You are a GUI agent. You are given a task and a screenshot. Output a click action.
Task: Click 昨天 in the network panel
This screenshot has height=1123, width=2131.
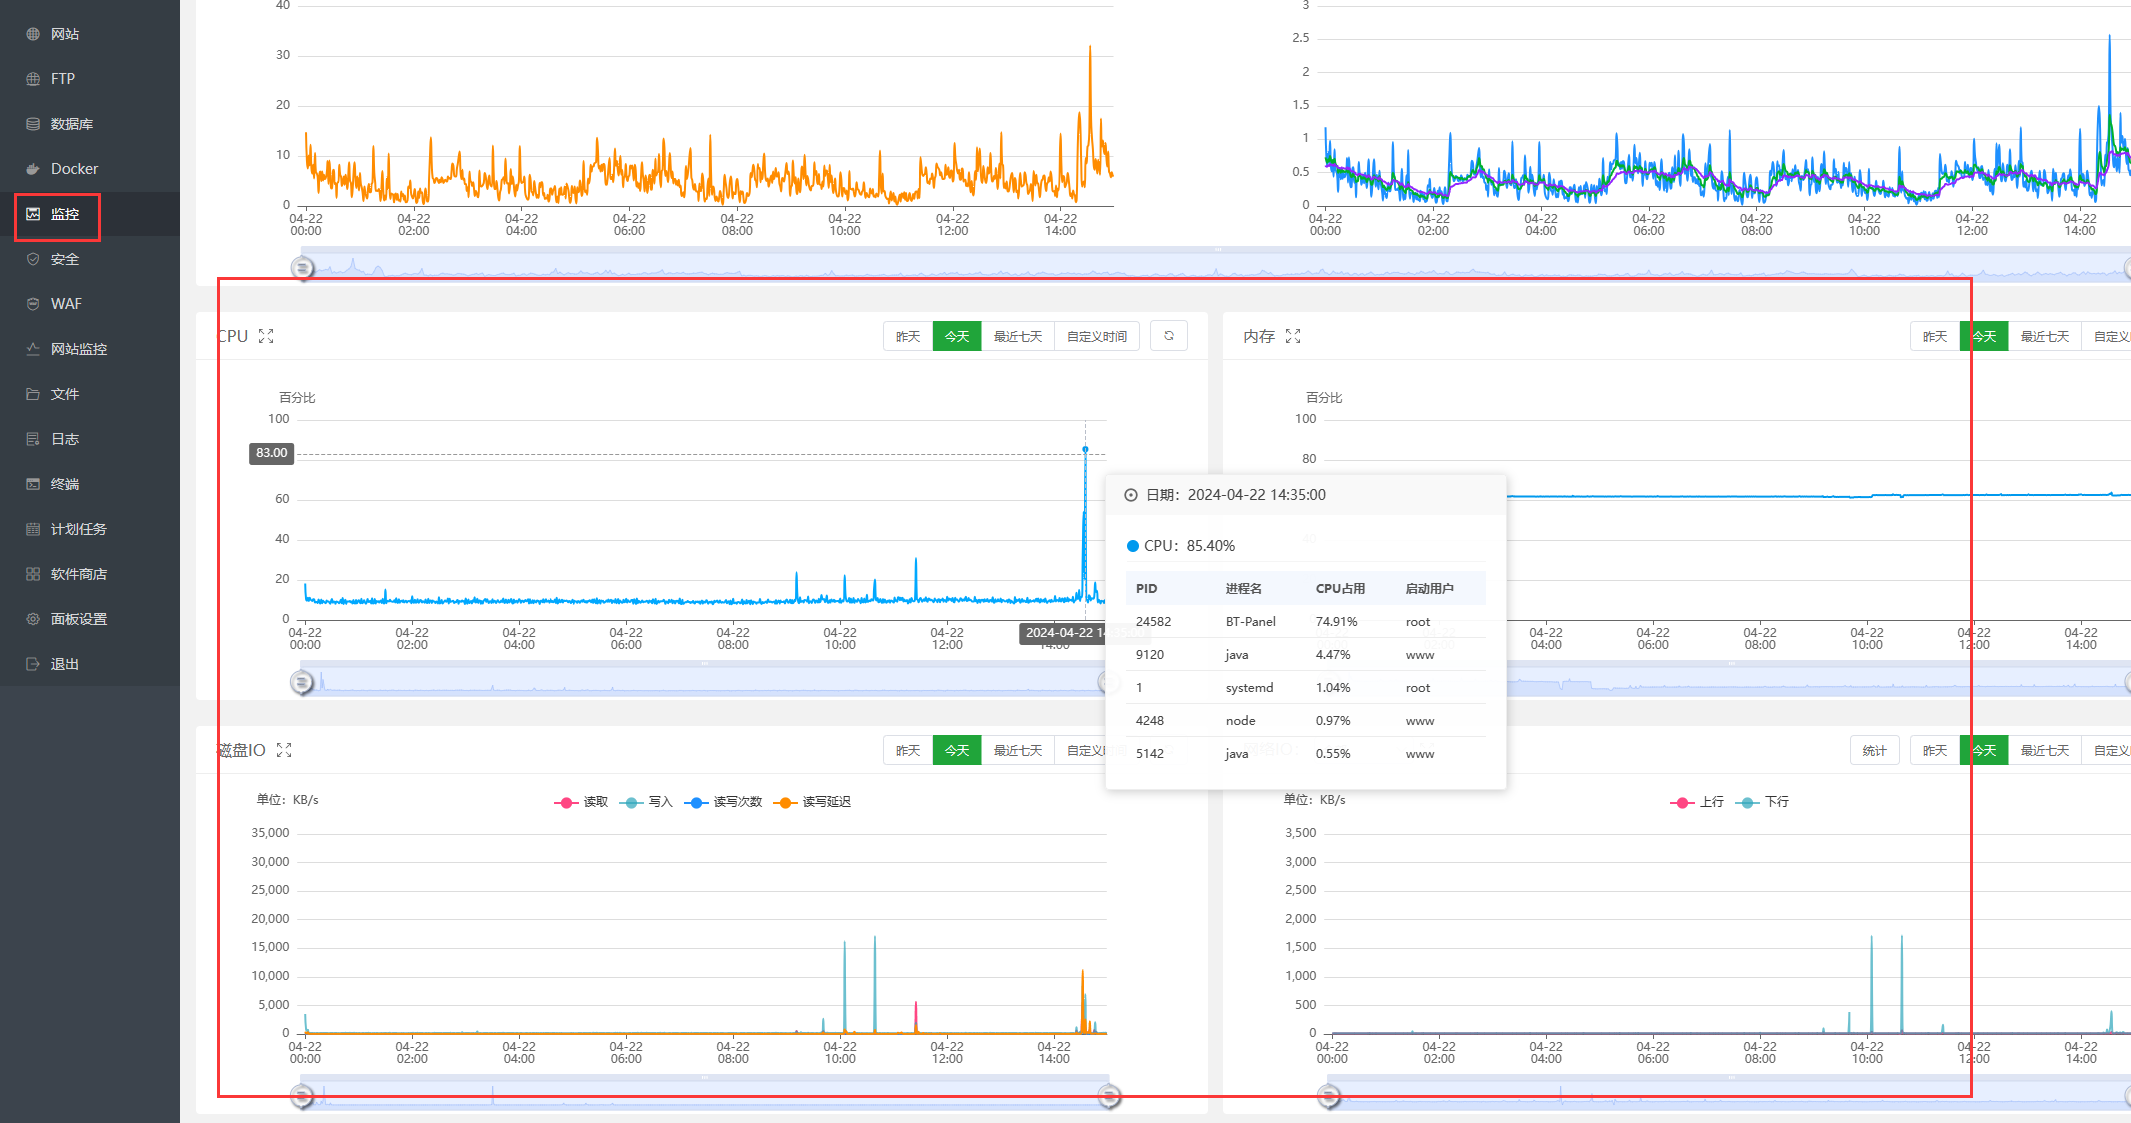[x=1935, y=750]
